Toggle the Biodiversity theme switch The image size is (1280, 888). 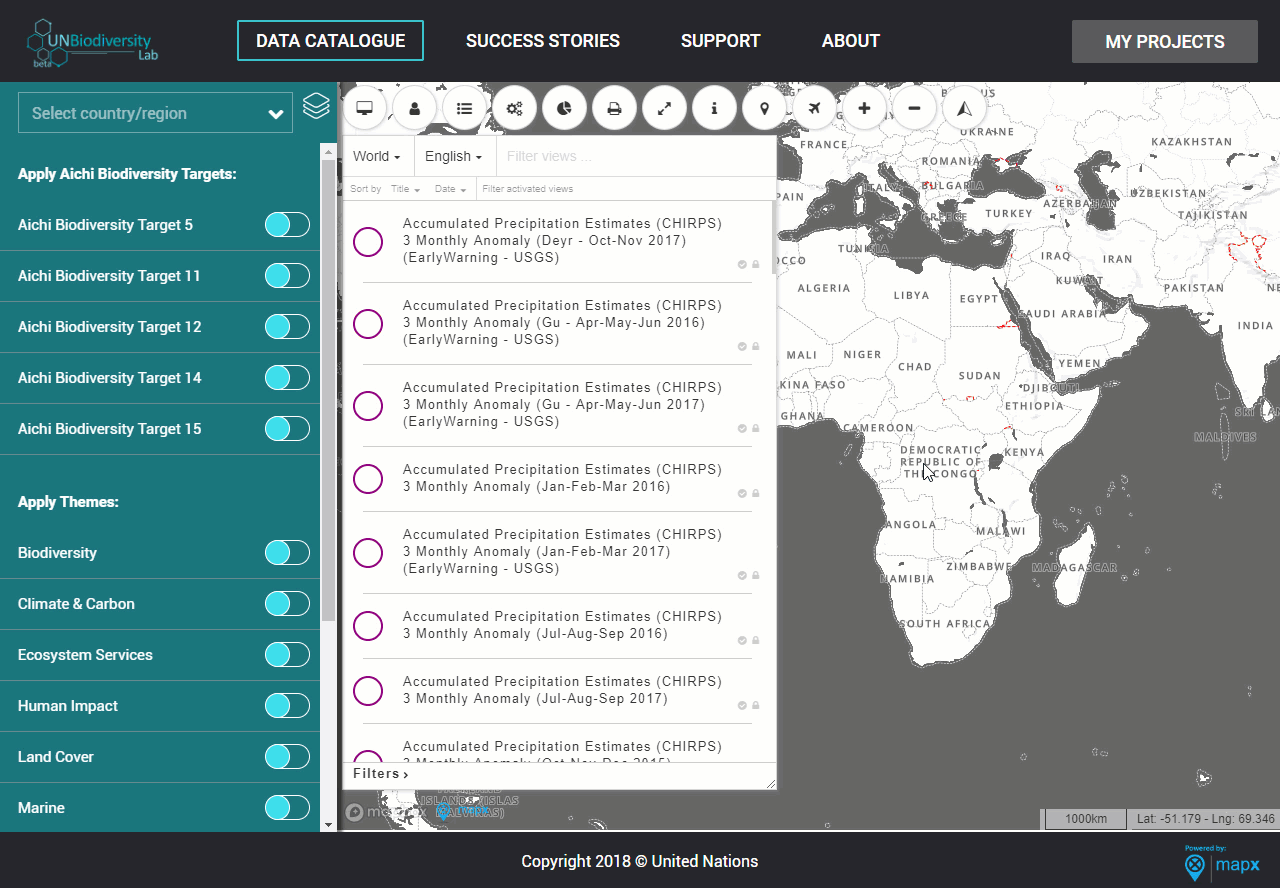287,553
